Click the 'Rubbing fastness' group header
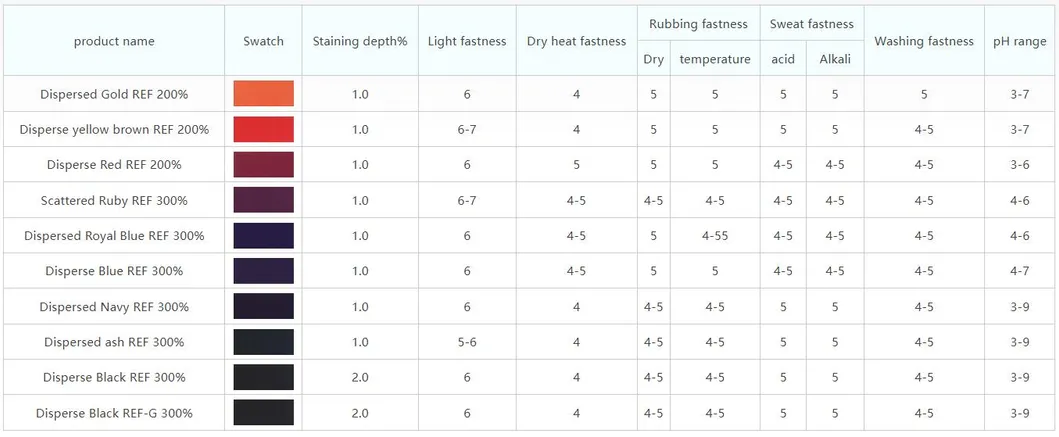Screen dimensions: 1059x437 (x=698, y=23)
